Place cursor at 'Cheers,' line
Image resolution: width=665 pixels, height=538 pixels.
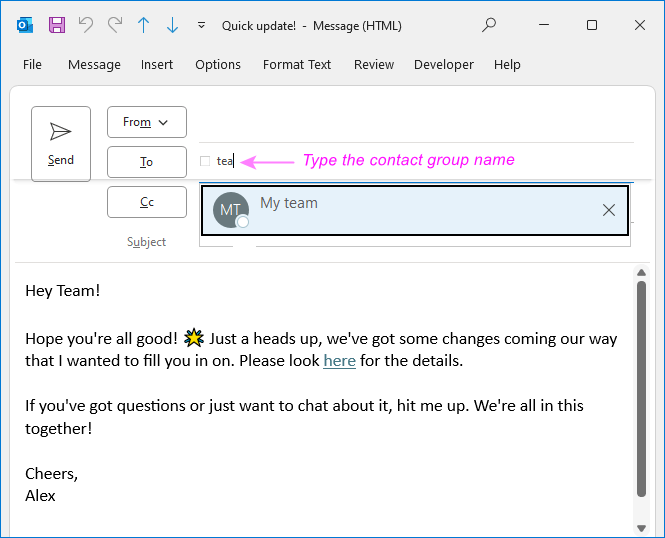point(51,473)
